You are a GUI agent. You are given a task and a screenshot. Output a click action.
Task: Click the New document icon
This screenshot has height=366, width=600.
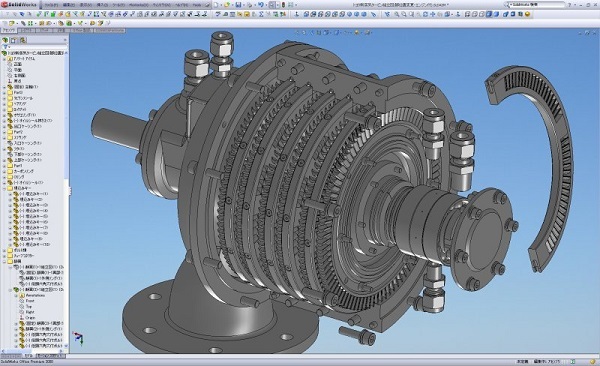point(217,5)
